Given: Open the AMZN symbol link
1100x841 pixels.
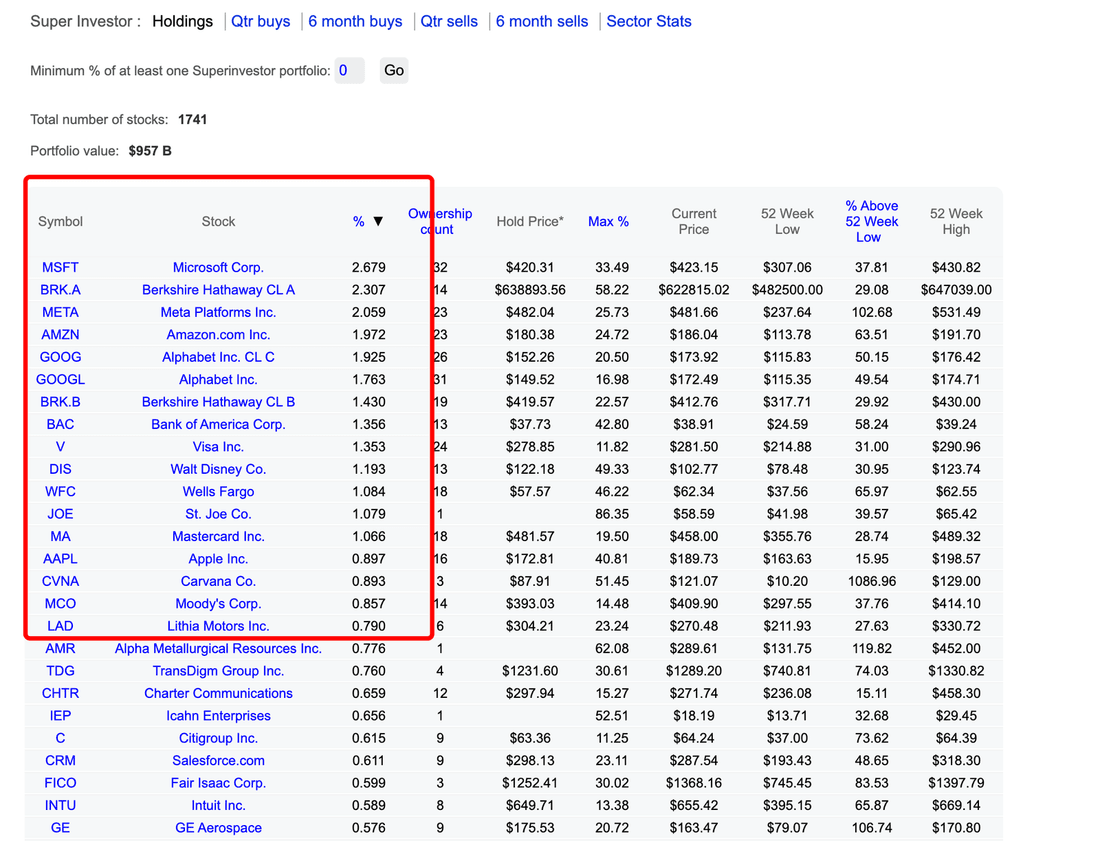Looking at the screenshot, I should [x=60, y=335].
